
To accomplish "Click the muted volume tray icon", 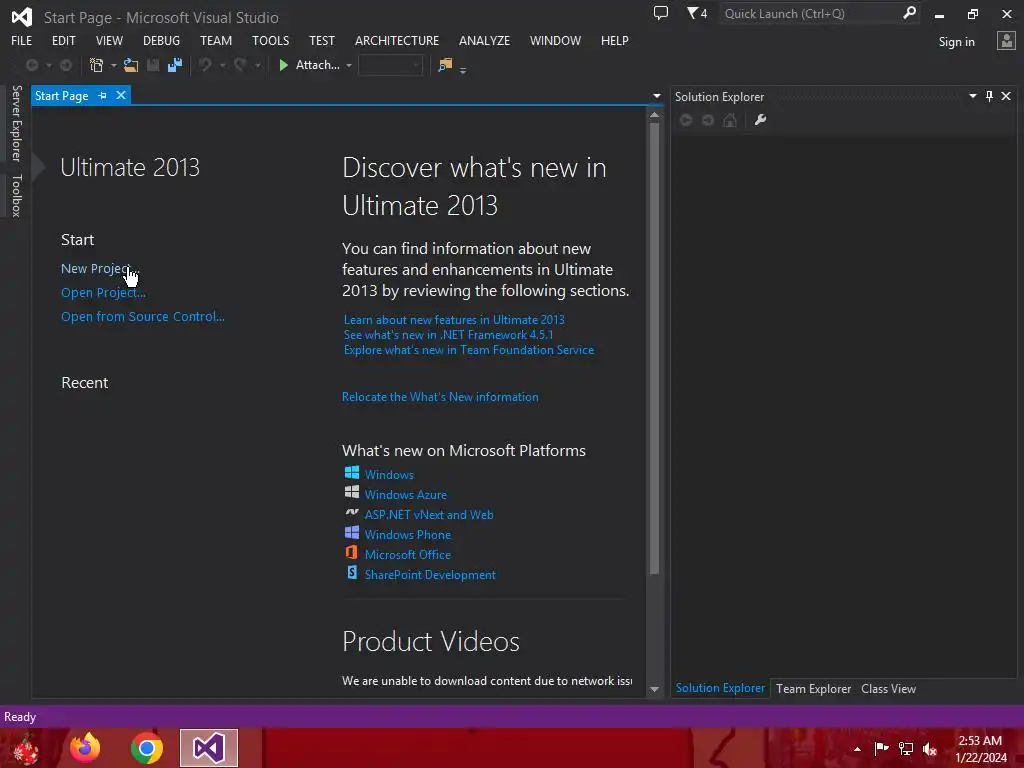I will [x=930, y=749].
